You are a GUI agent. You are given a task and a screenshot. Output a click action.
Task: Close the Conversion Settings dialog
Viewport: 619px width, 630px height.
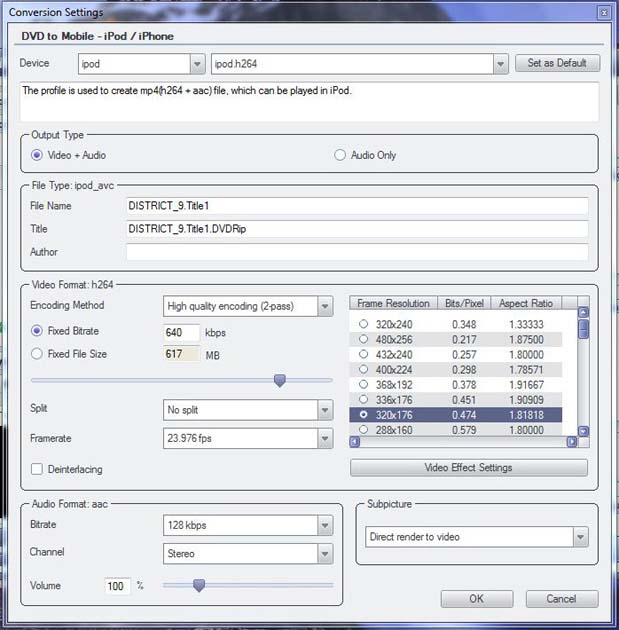tap(603, 13)
